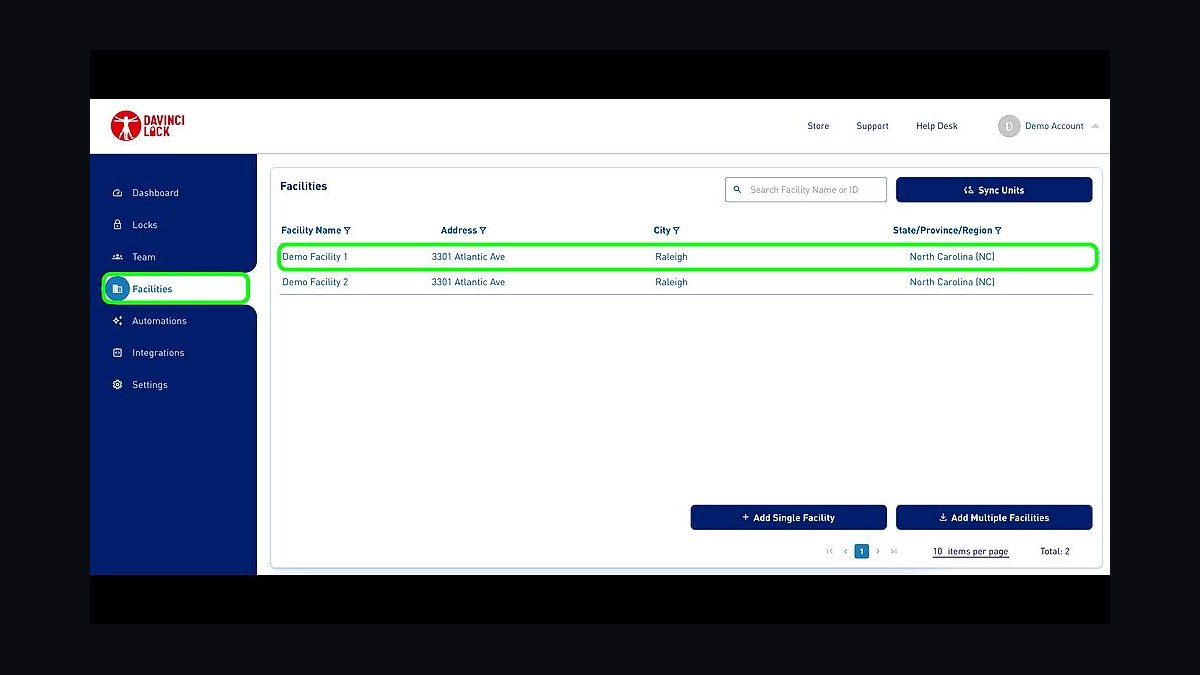Go to last page of results
The image size is (1200, 675).
(x=894, y=551)
